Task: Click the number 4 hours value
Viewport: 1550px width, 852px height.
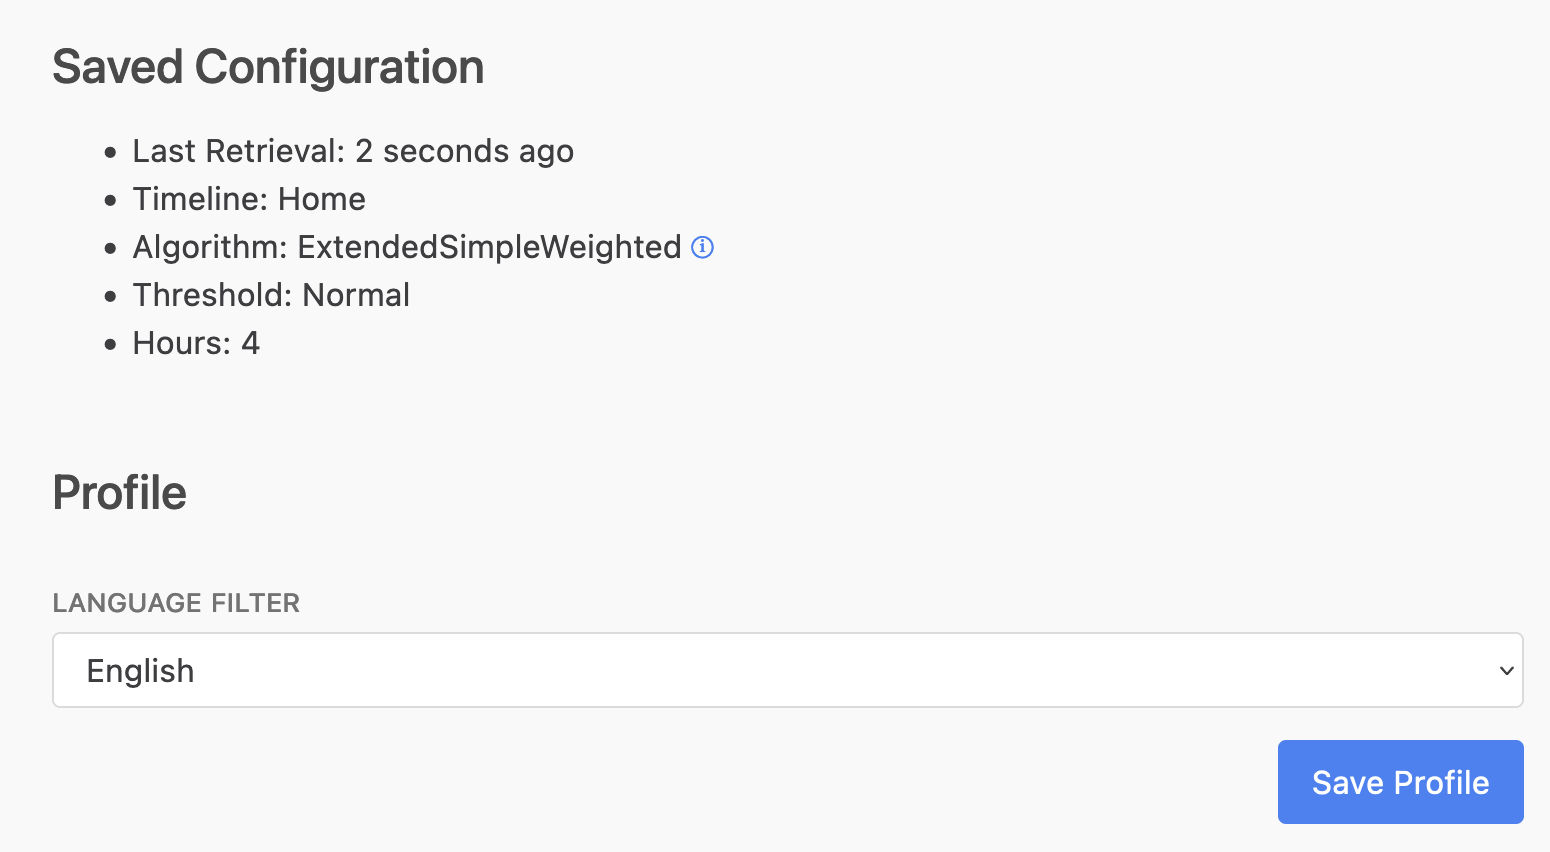Action: [250, 343]
